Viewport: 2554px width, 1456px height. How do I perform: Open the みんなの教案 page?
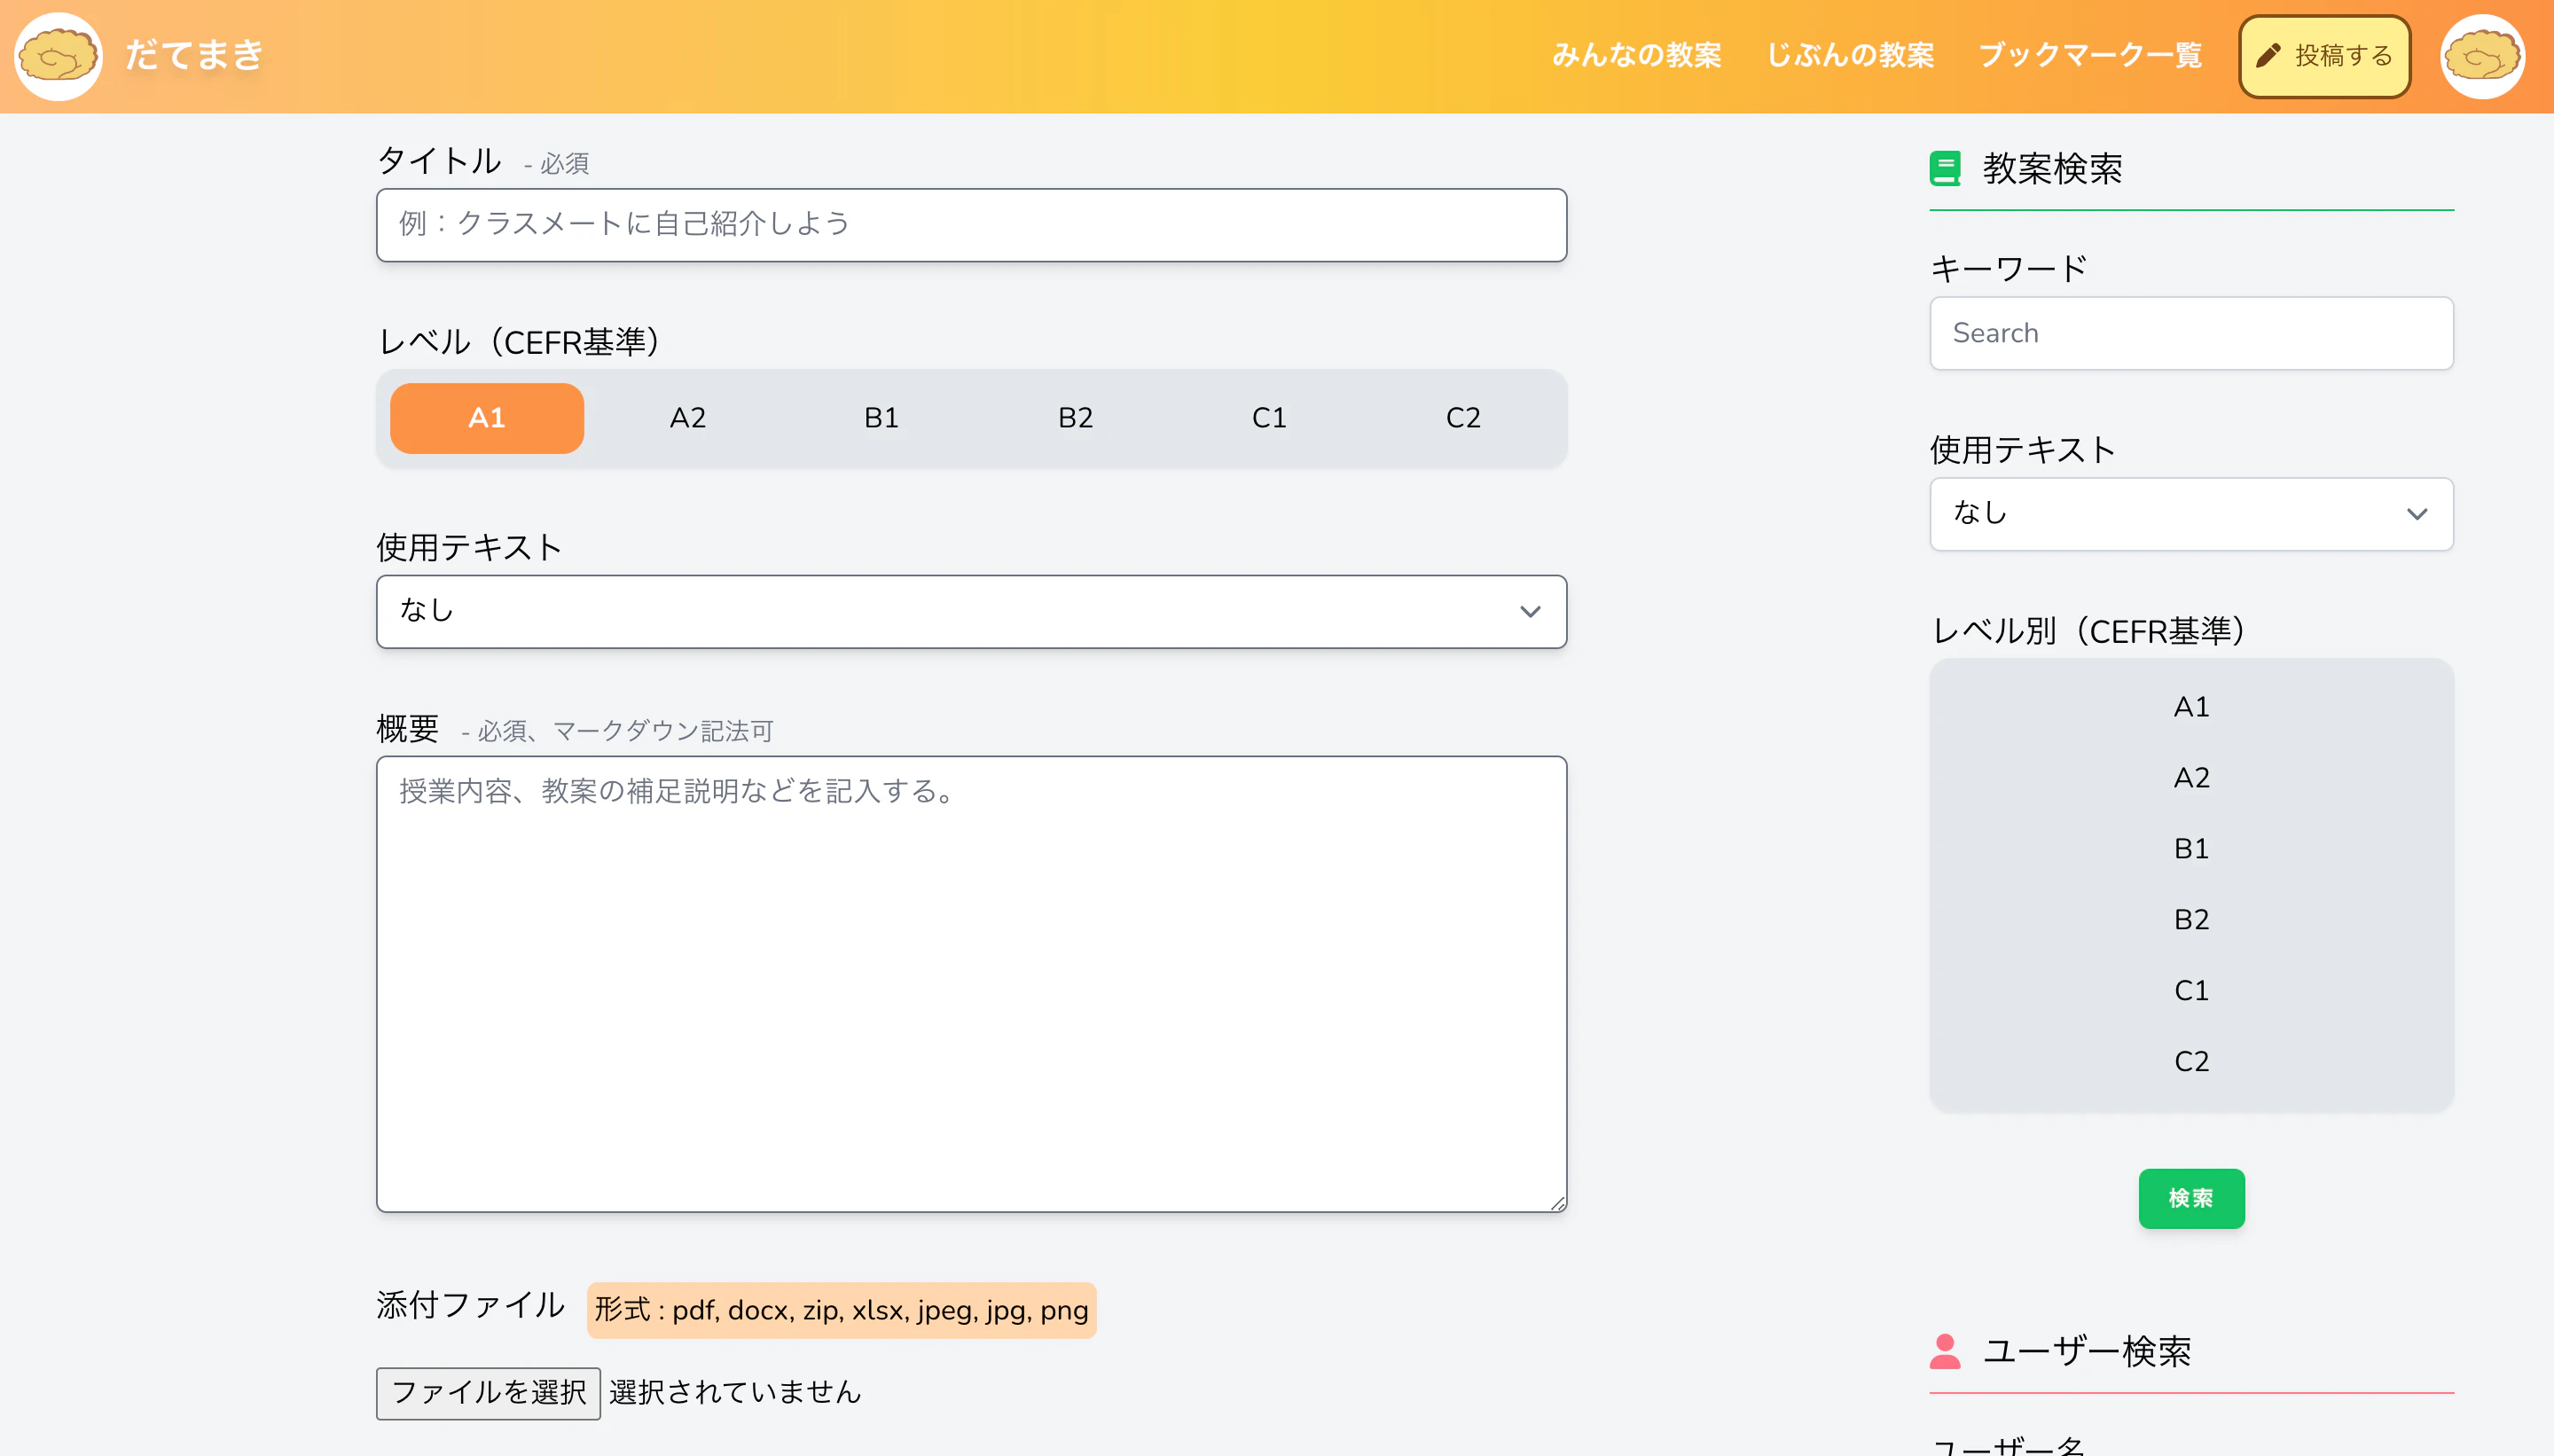(x=1636, y=55)
